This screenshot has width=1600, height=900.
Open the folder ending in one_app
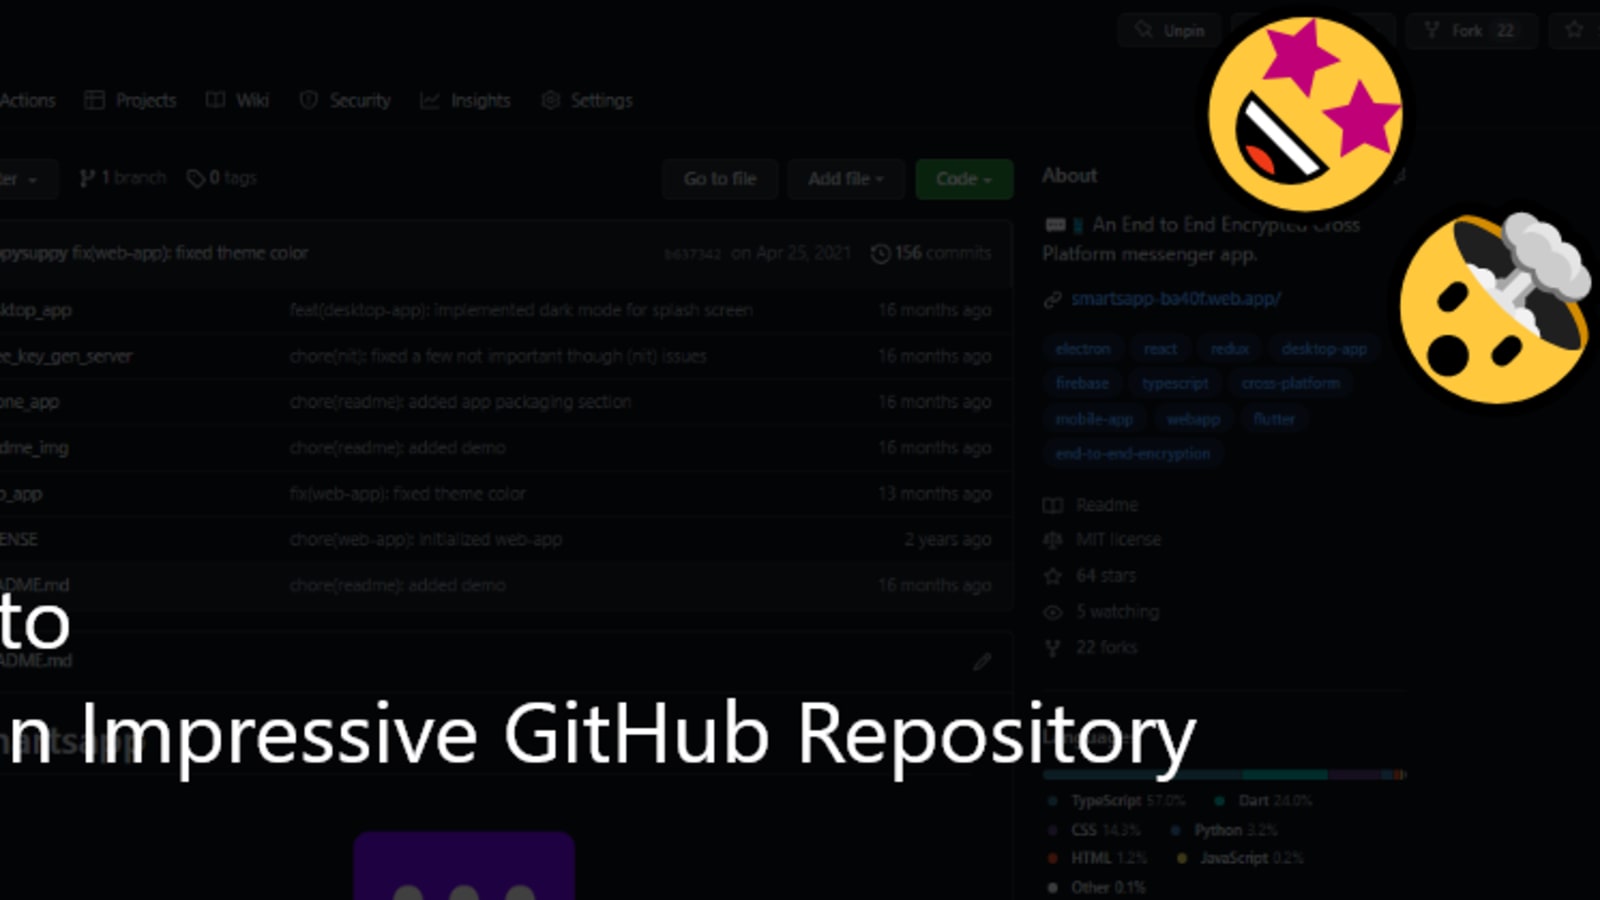coord(30,402)
